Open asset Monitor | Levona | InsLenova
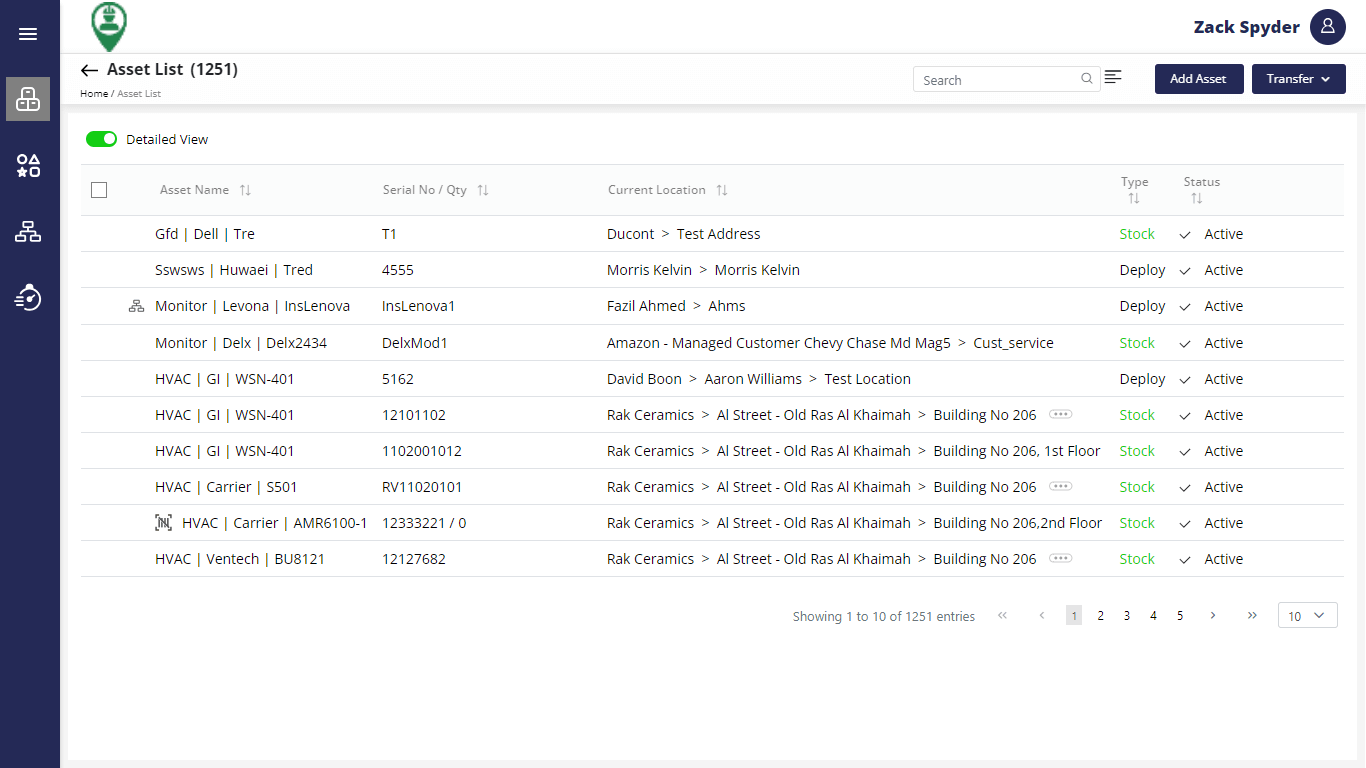Viewport: 1366px width, 768px height. point(252,306)
